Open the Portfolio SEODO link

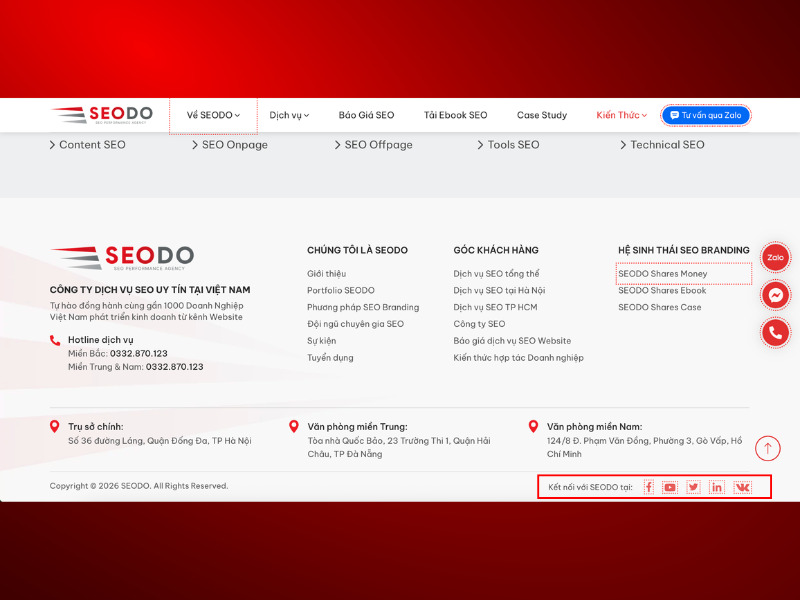pos(341,291)
